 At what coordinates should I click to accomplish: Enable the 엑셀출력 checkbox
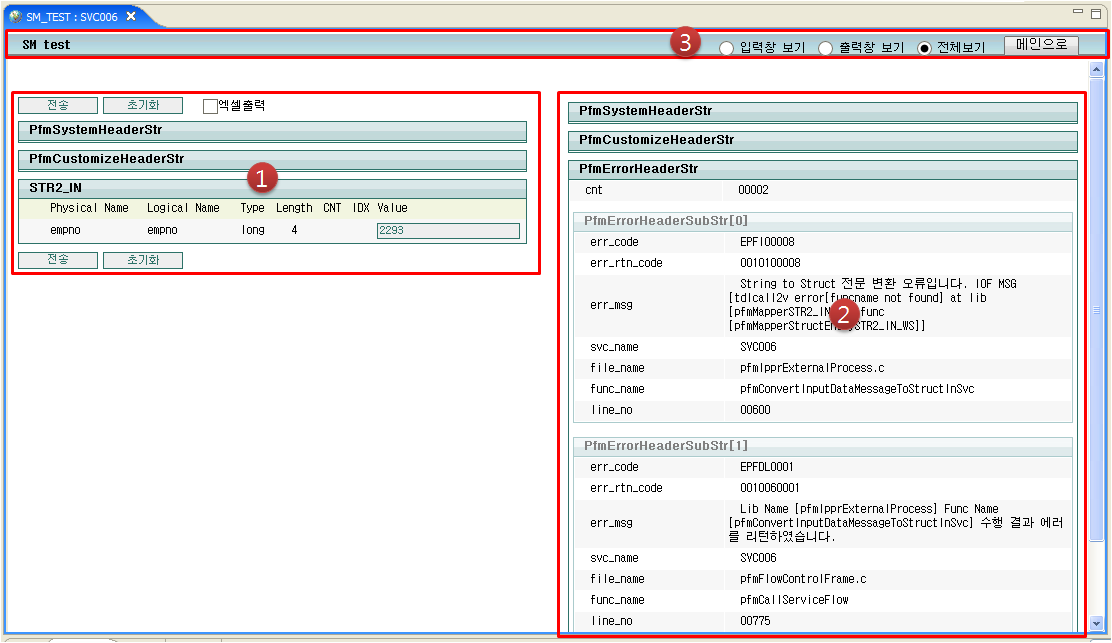[210, 106]
